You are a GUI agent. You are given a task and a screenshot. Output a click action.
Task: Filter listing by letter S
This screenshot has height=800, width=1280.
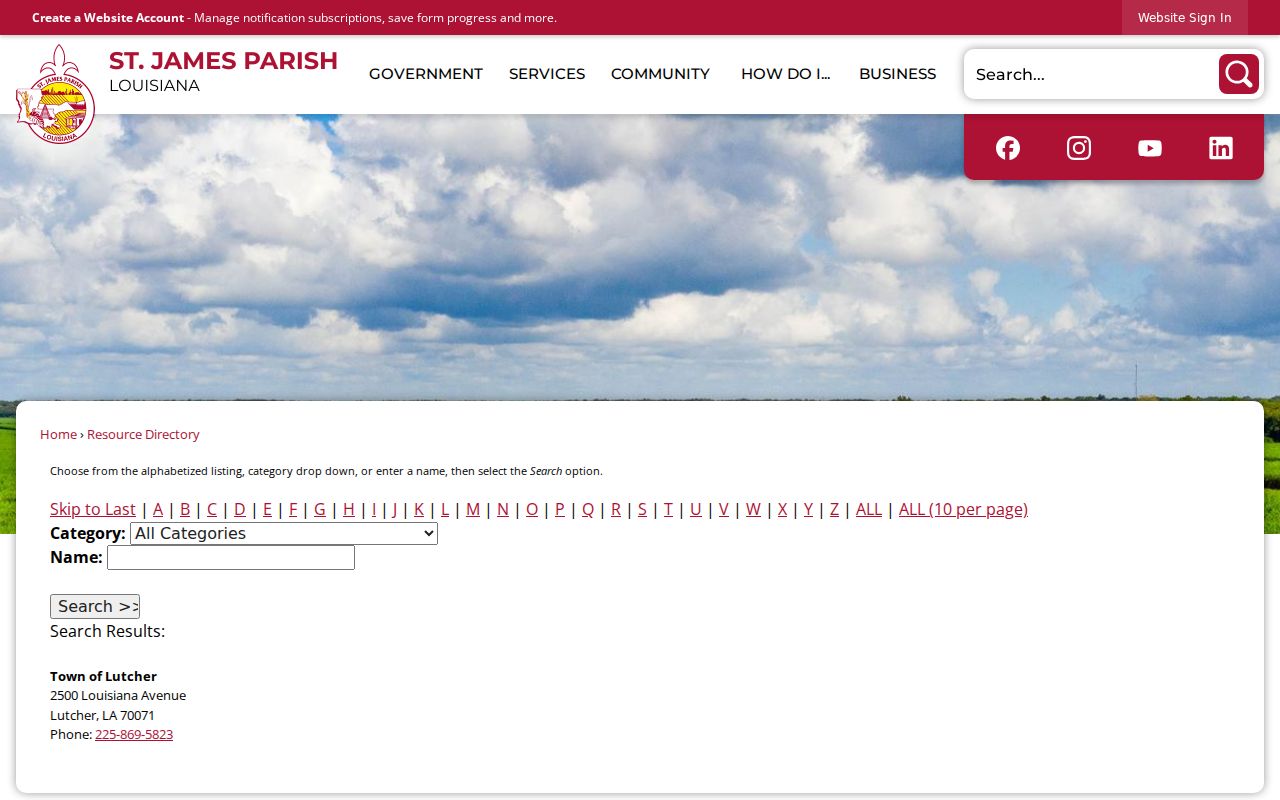642,510
